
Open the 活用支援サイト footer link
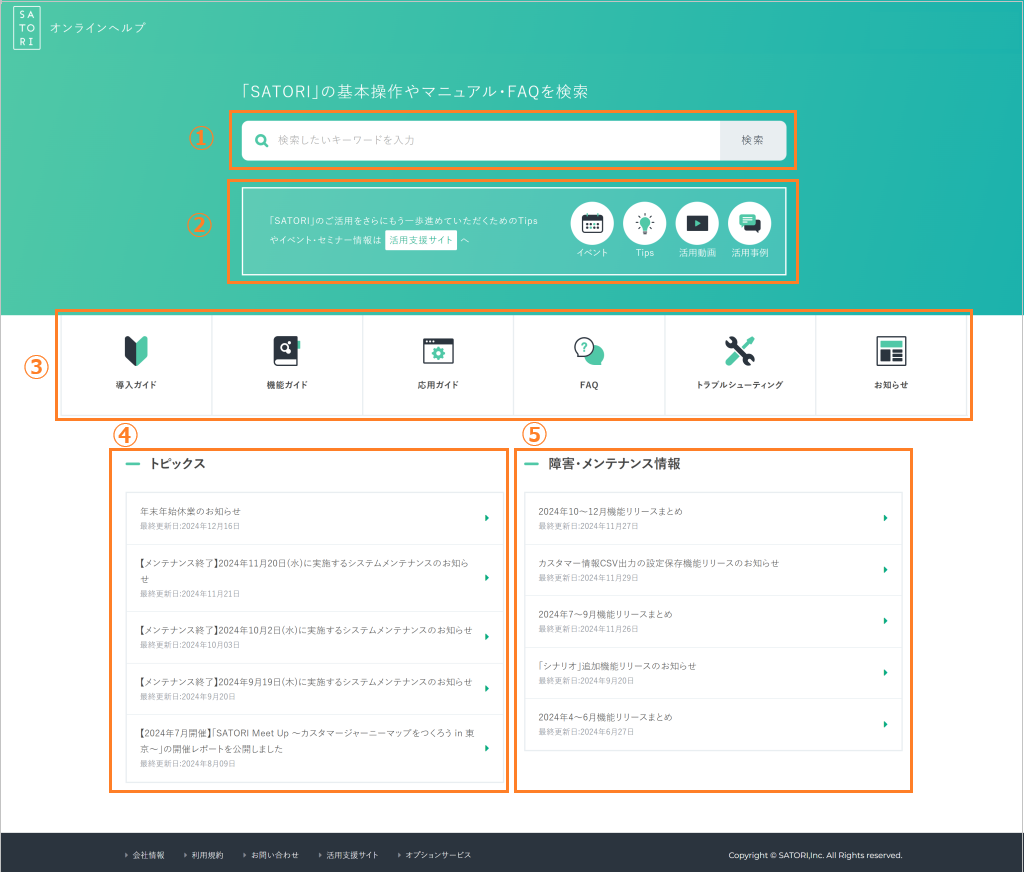click(352, 855)
